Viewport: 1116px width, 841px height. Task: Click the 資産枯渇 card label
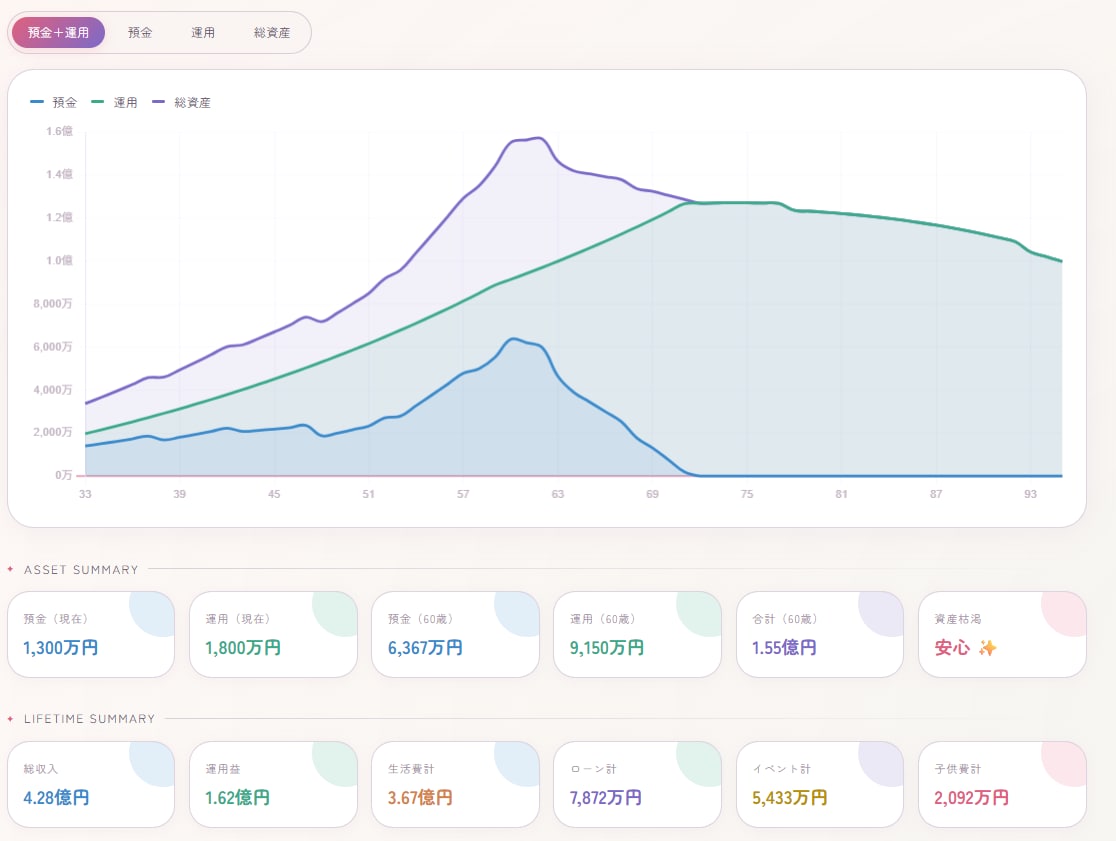tap(958, 619)
